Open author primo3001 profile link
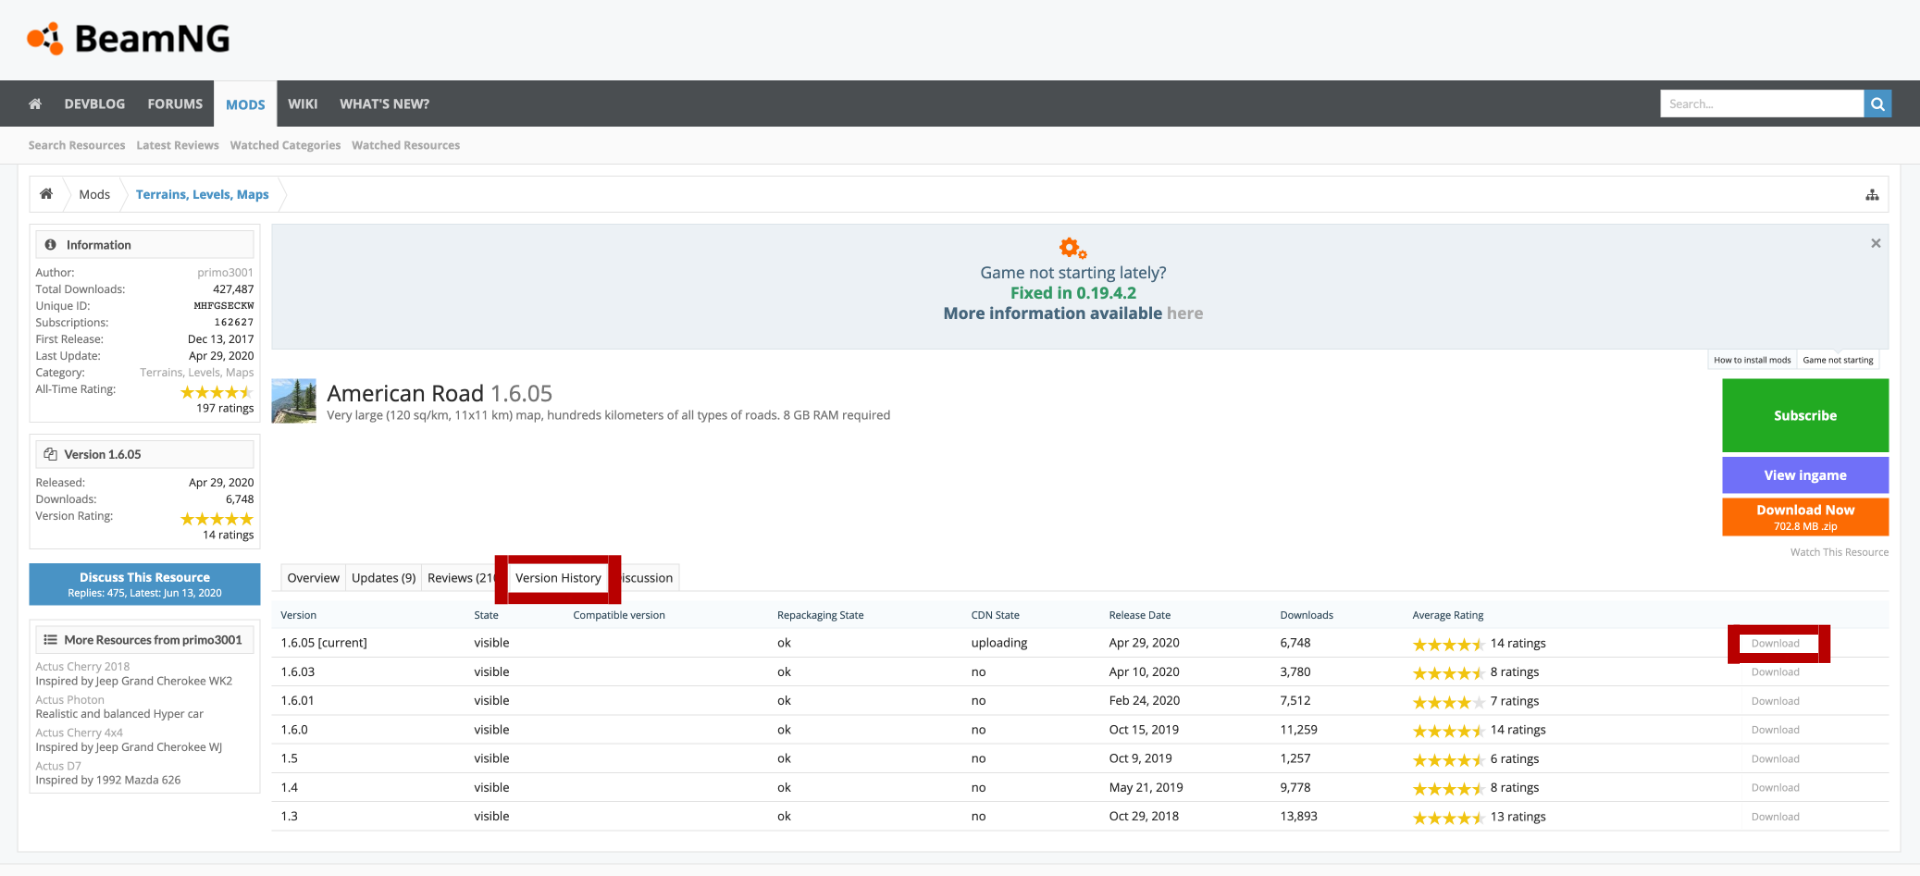This screenshot has width=1920, height=876. (x=225, y=272)
